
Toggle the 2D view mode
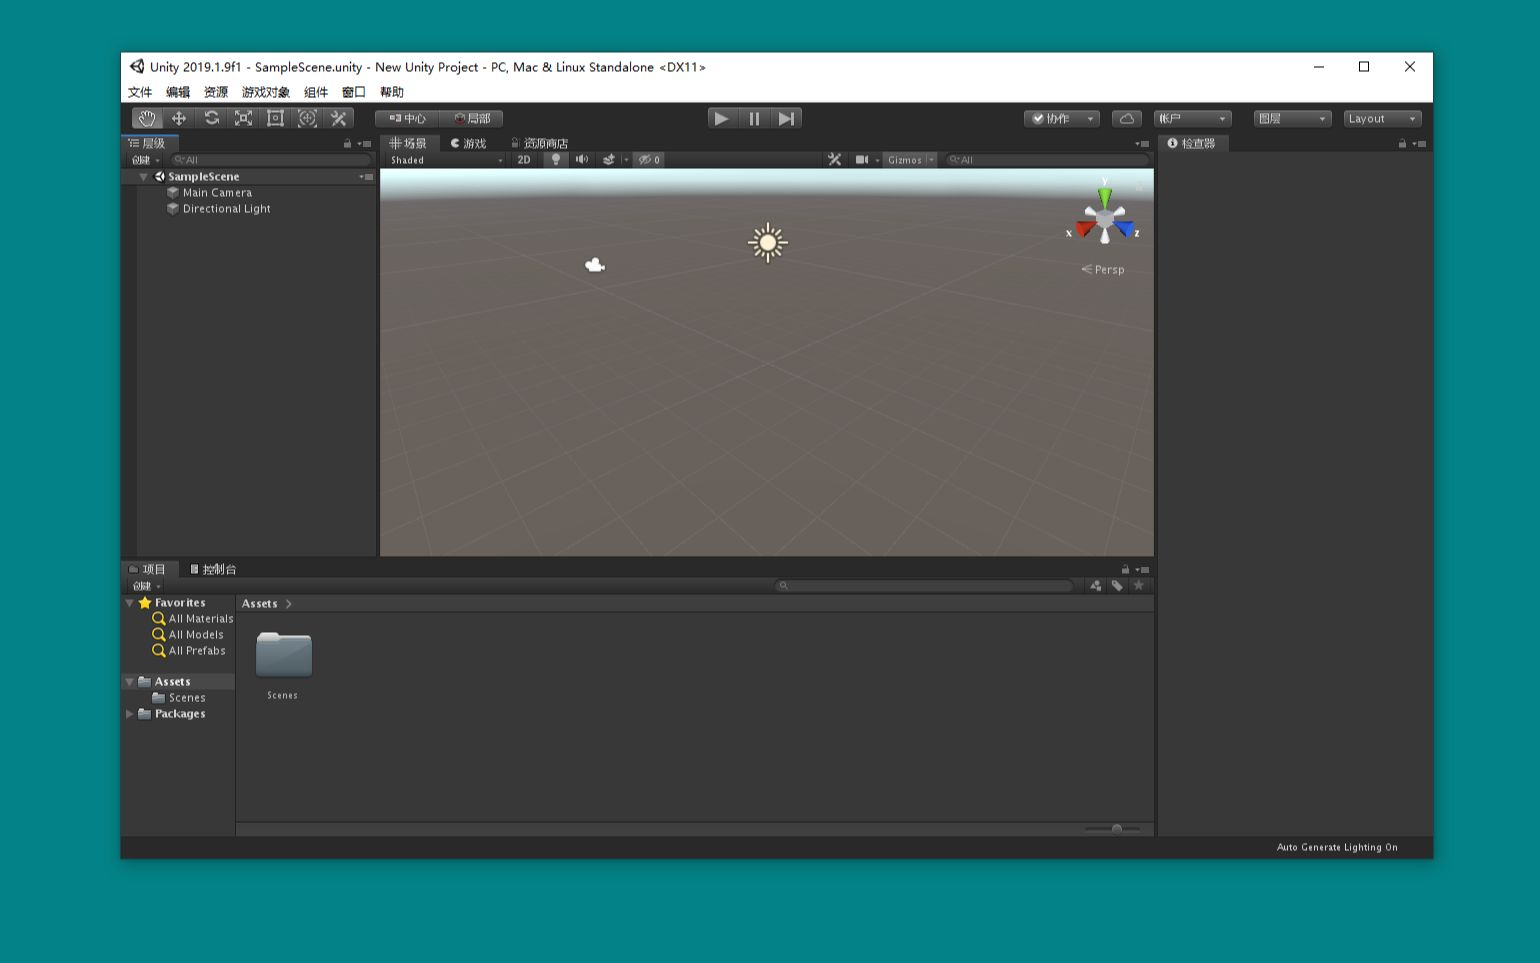pyautogui.click(x=524, y=160)
